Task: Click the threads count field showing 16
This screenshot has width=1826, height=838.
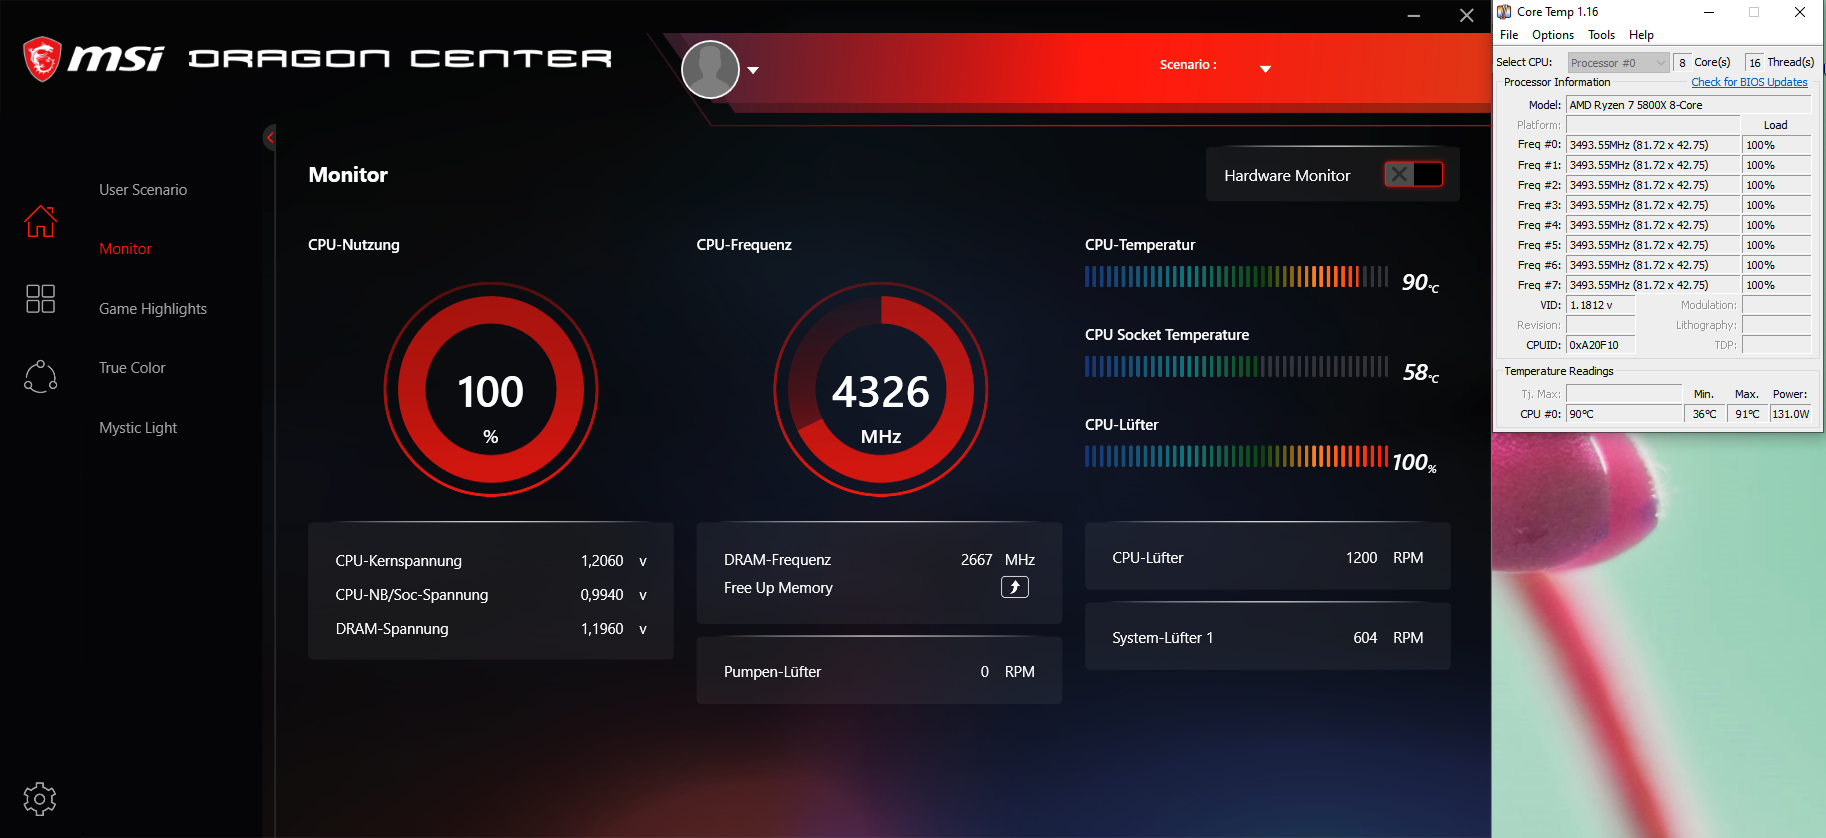Action: (1755, 62)
